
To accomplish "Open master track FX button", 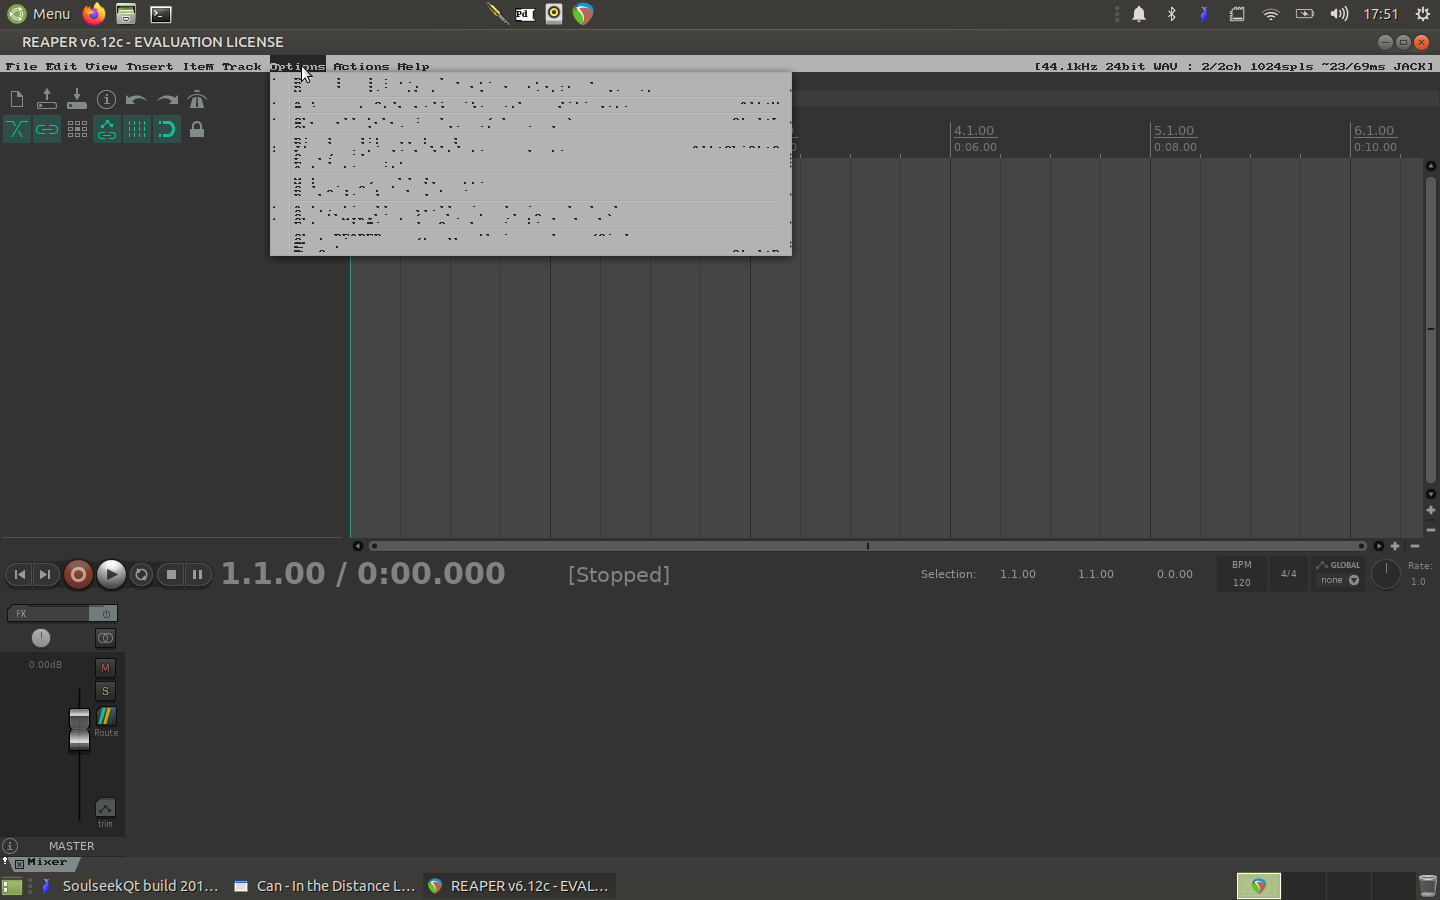I will tap(49, 613).
